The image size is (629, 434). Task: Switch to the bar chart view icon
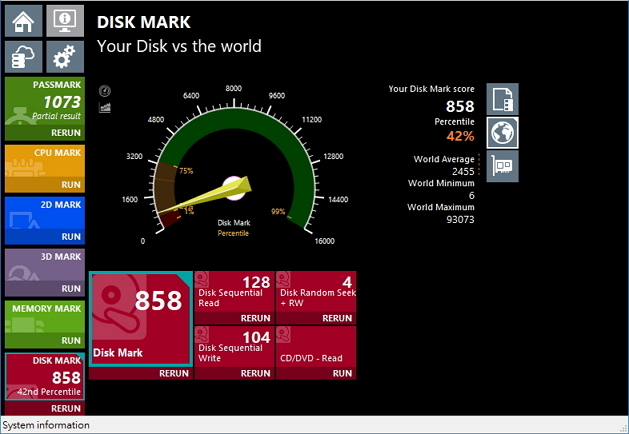click(x=105, y=106)
